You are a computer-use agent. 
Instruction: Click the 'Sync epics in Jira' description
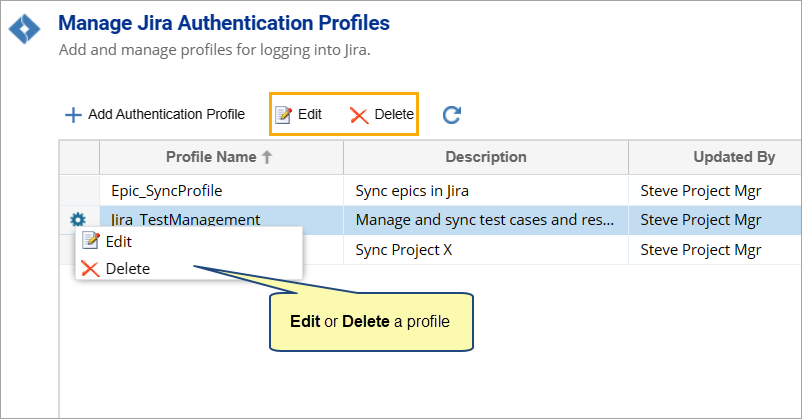coord(412,191)
